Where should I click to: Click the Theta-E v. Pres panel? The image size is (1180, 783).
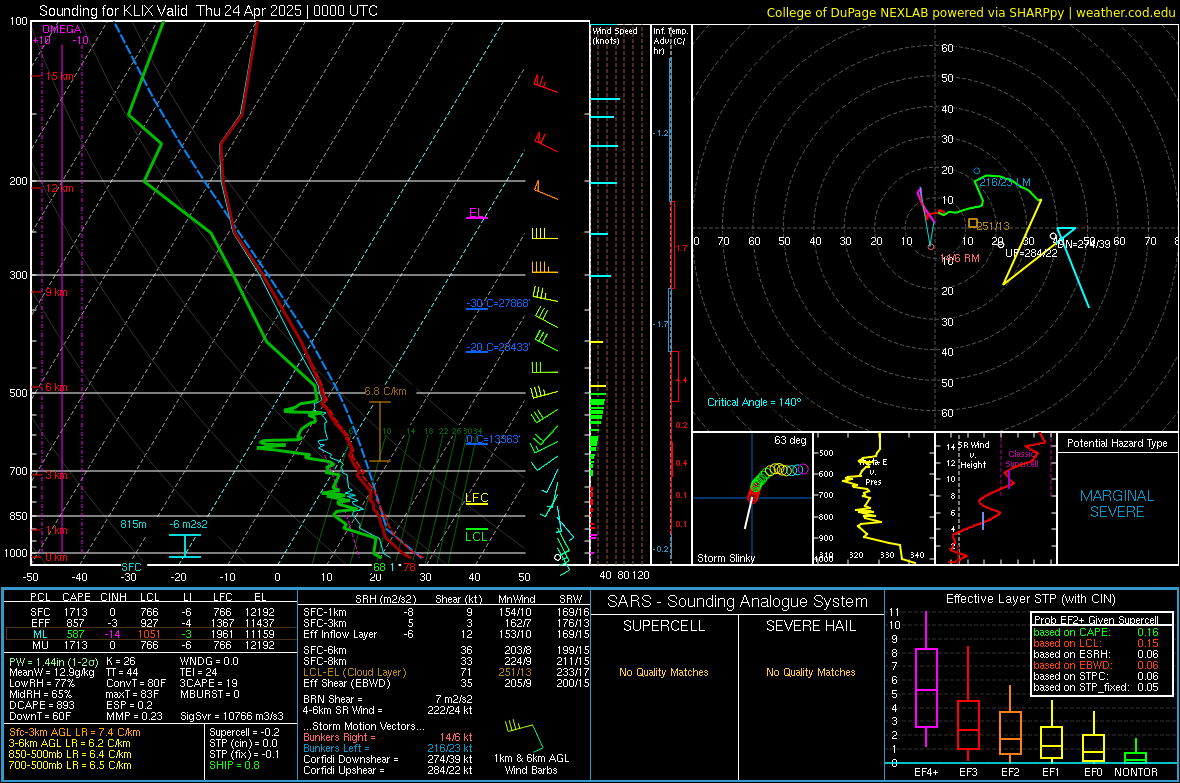pos(873,498)
